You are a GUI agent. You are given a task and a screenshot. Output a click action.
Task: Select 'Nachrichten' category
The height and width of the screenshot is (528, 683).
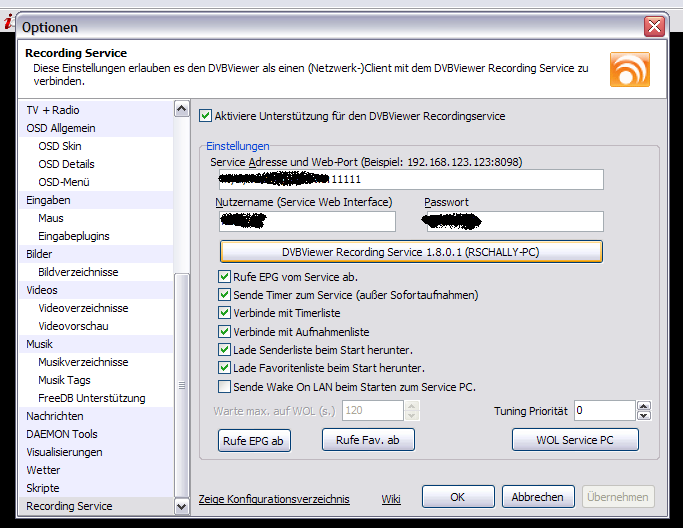[x=96, y=416]
